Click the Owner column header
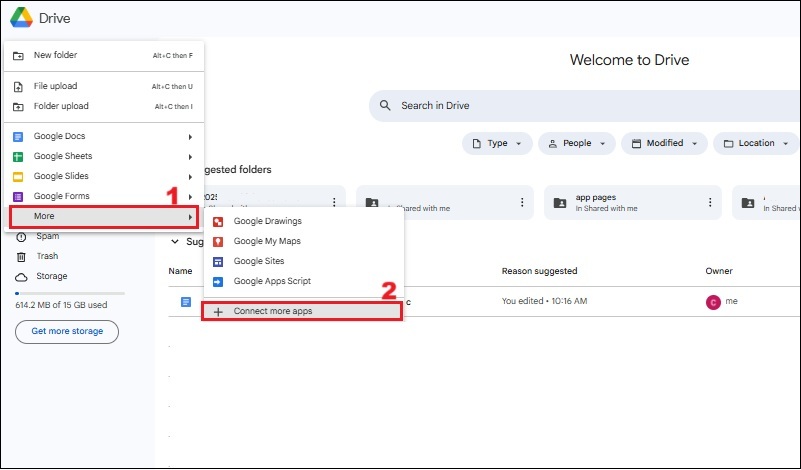Screen dimensions: 801x470 (x=719, y=271)
